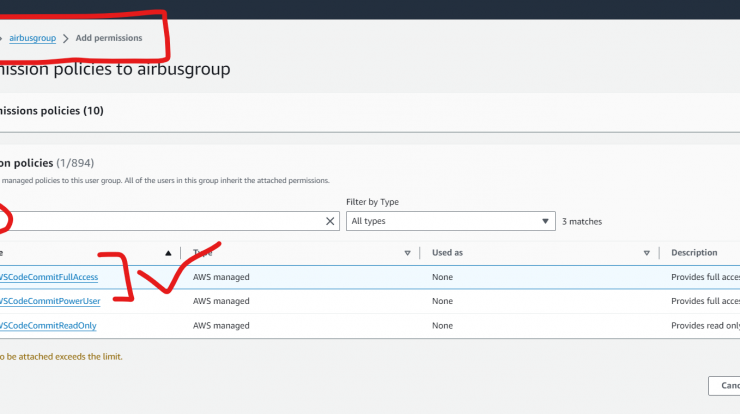Viewport: 740px width, 414px height.
Task: Open the airbusgroup breadcrumb link
Action: [x=33, y=38]
